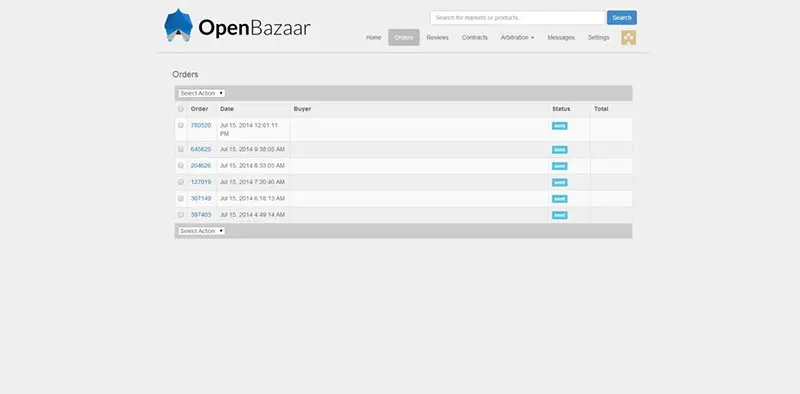Click the sent status badge for order 645625
Viewport: 800px width, 394px height.
click(560, 150)
